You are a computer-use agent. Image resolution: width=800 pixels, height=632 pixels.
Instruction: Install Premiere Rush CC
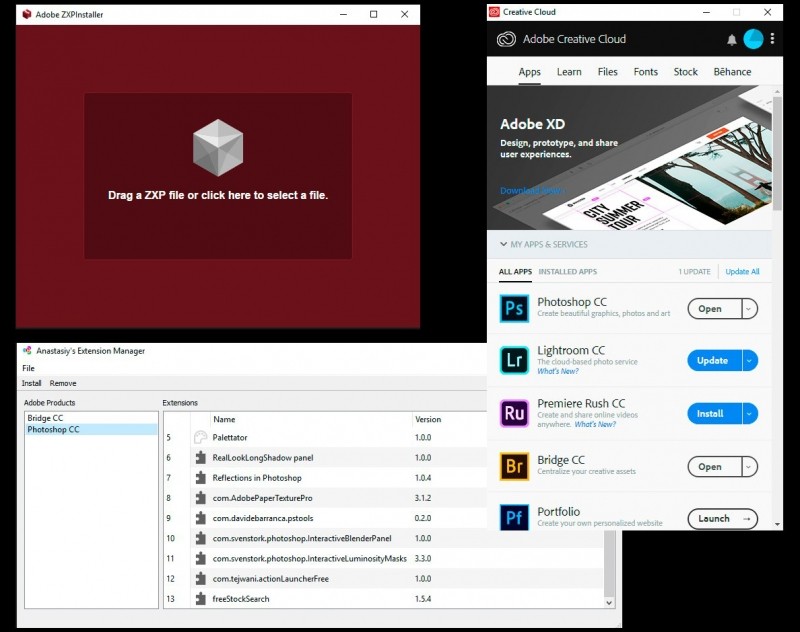point(714,414)
